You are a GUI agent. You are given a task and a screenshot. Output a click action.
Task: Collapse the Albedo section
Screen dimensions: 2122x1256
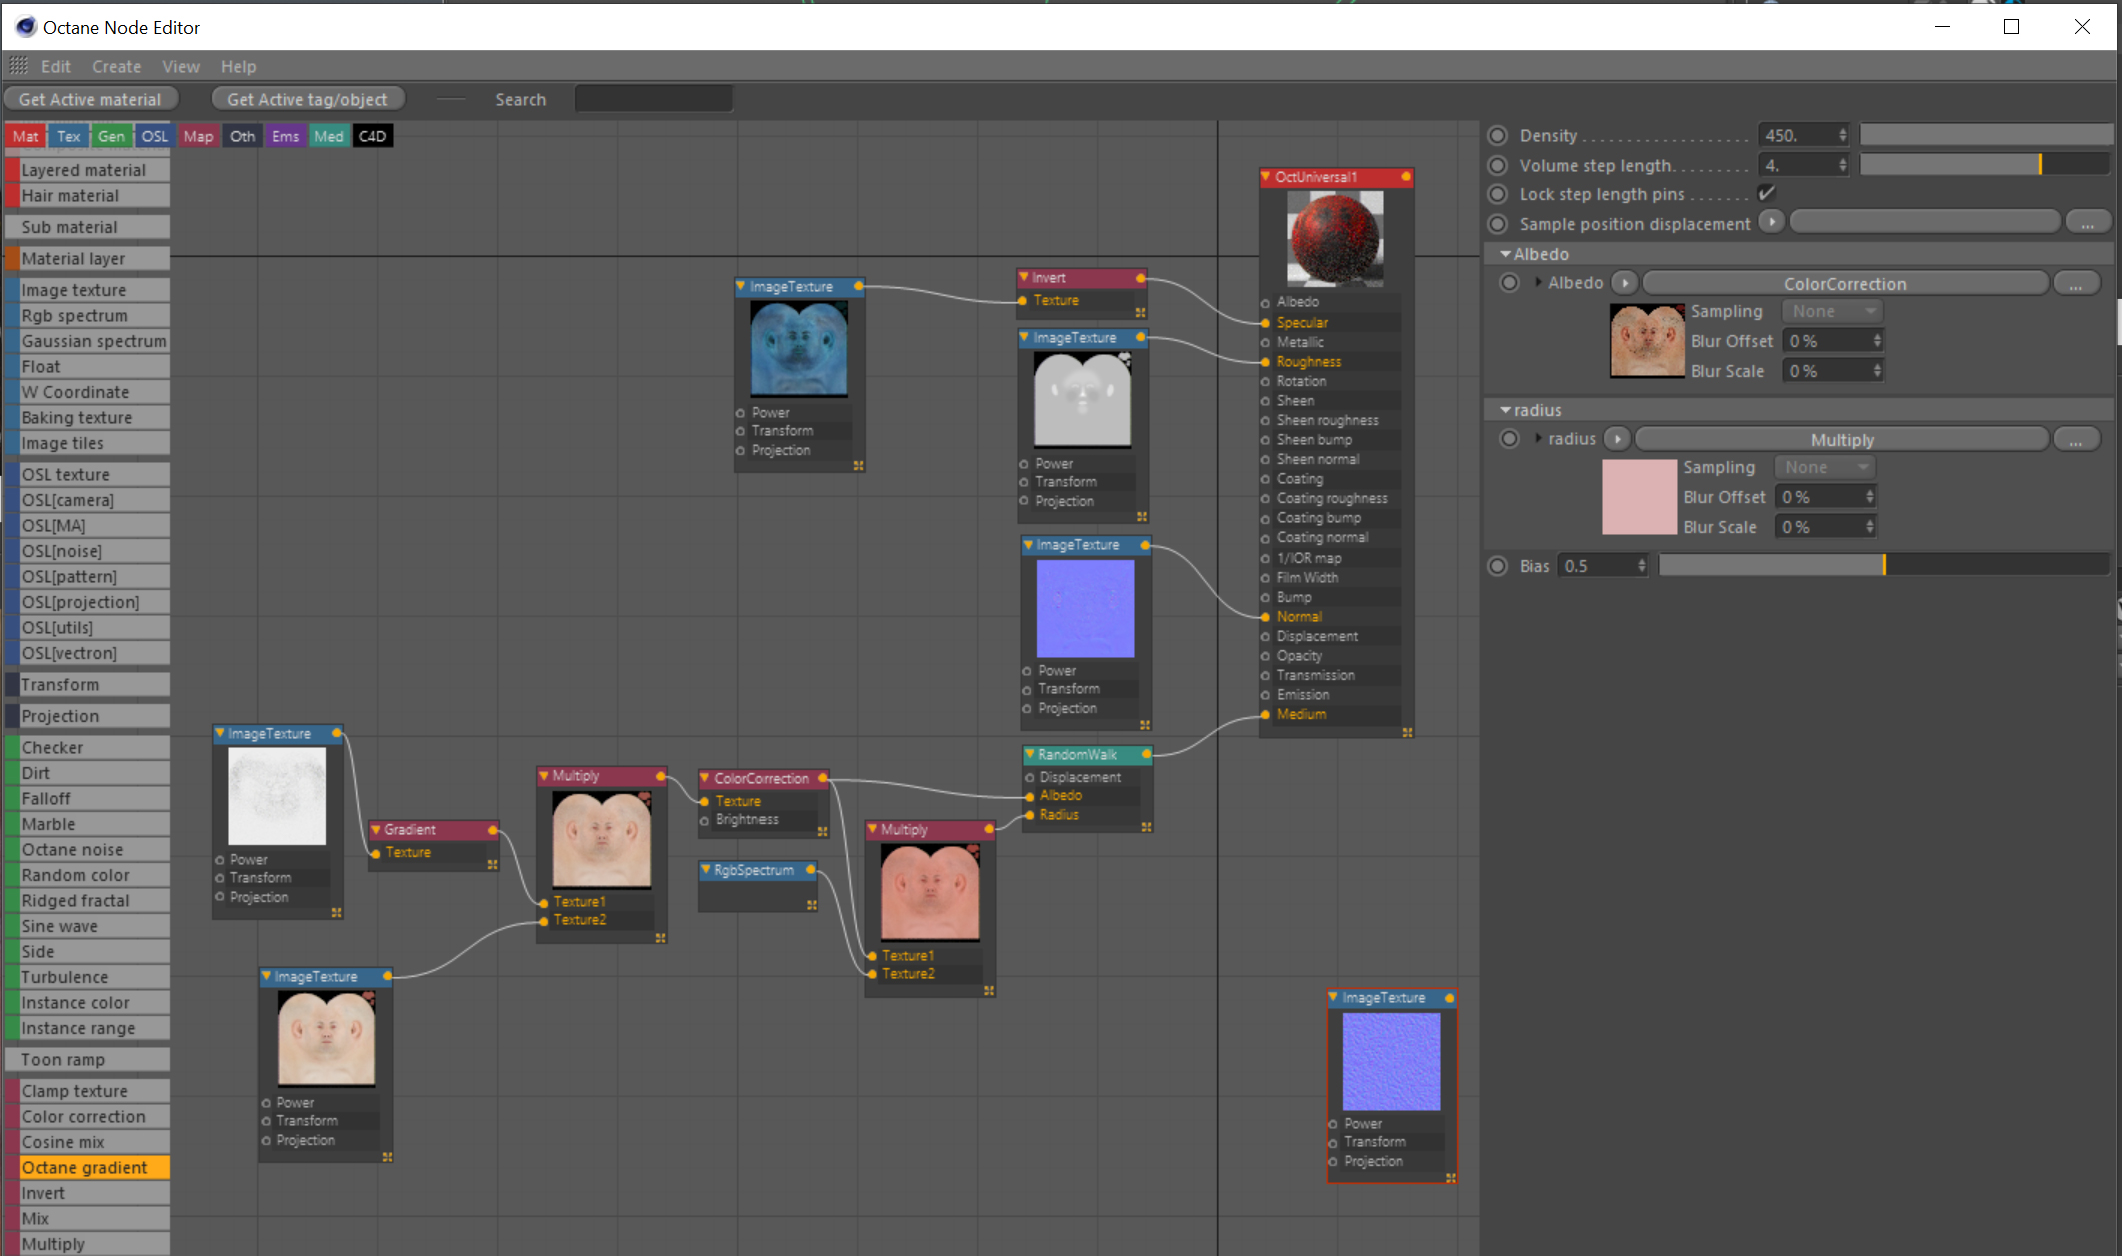point(1505,254)
